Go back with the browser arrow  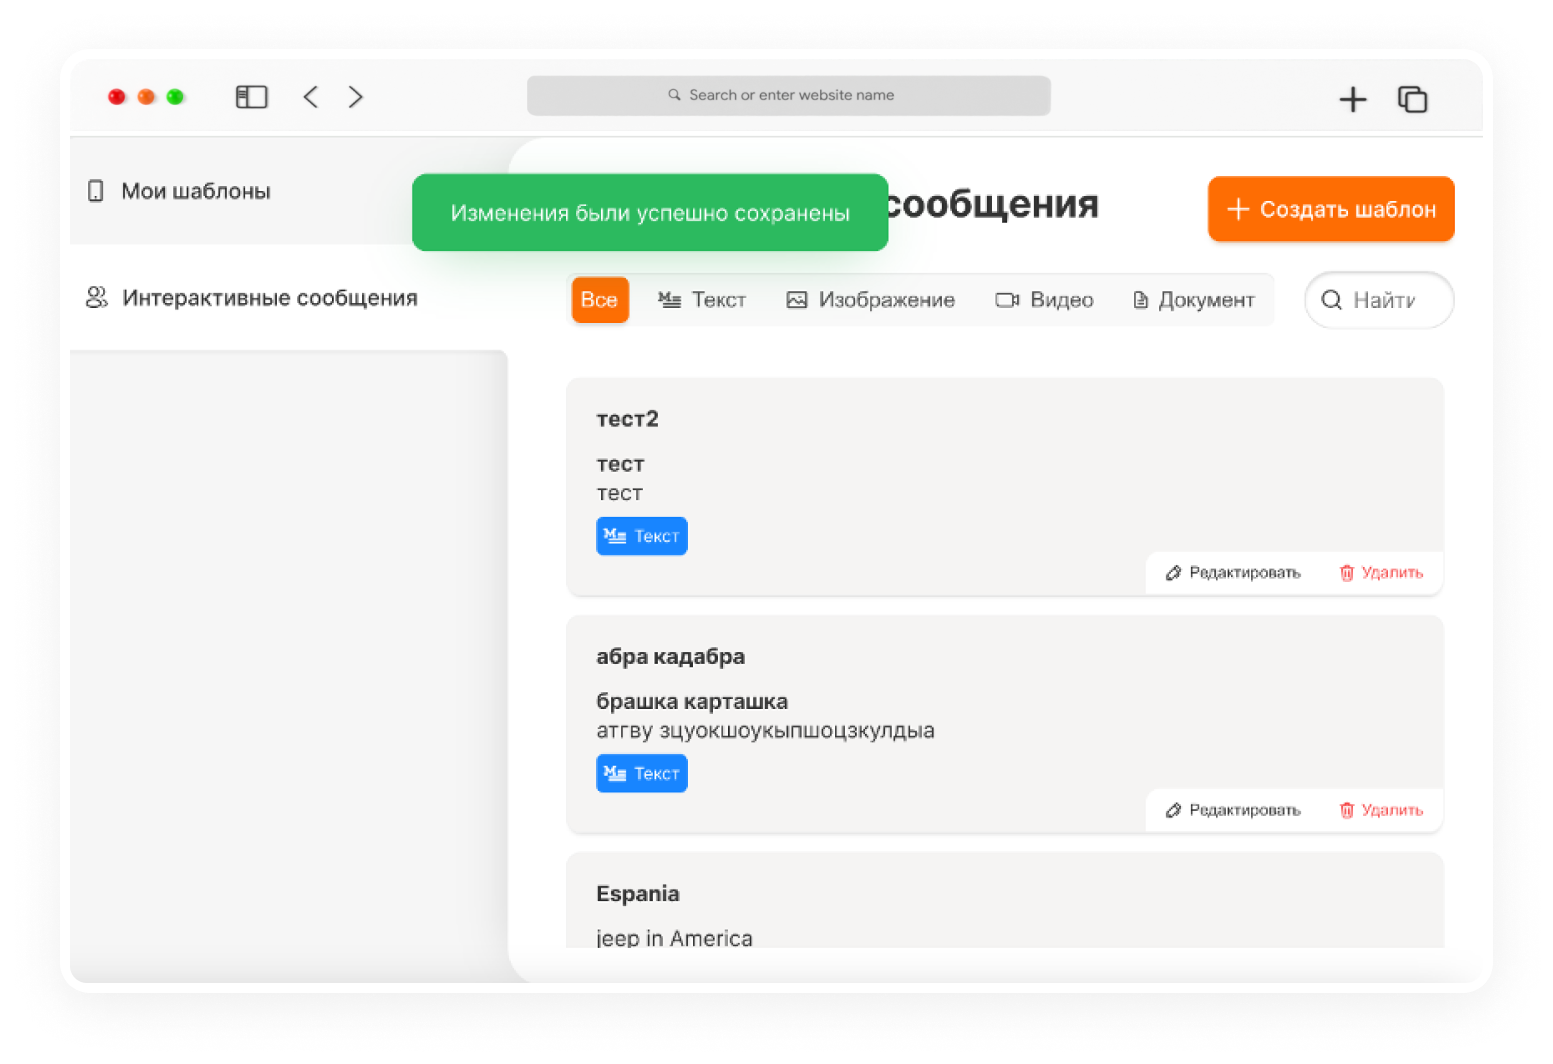(311, 97)
